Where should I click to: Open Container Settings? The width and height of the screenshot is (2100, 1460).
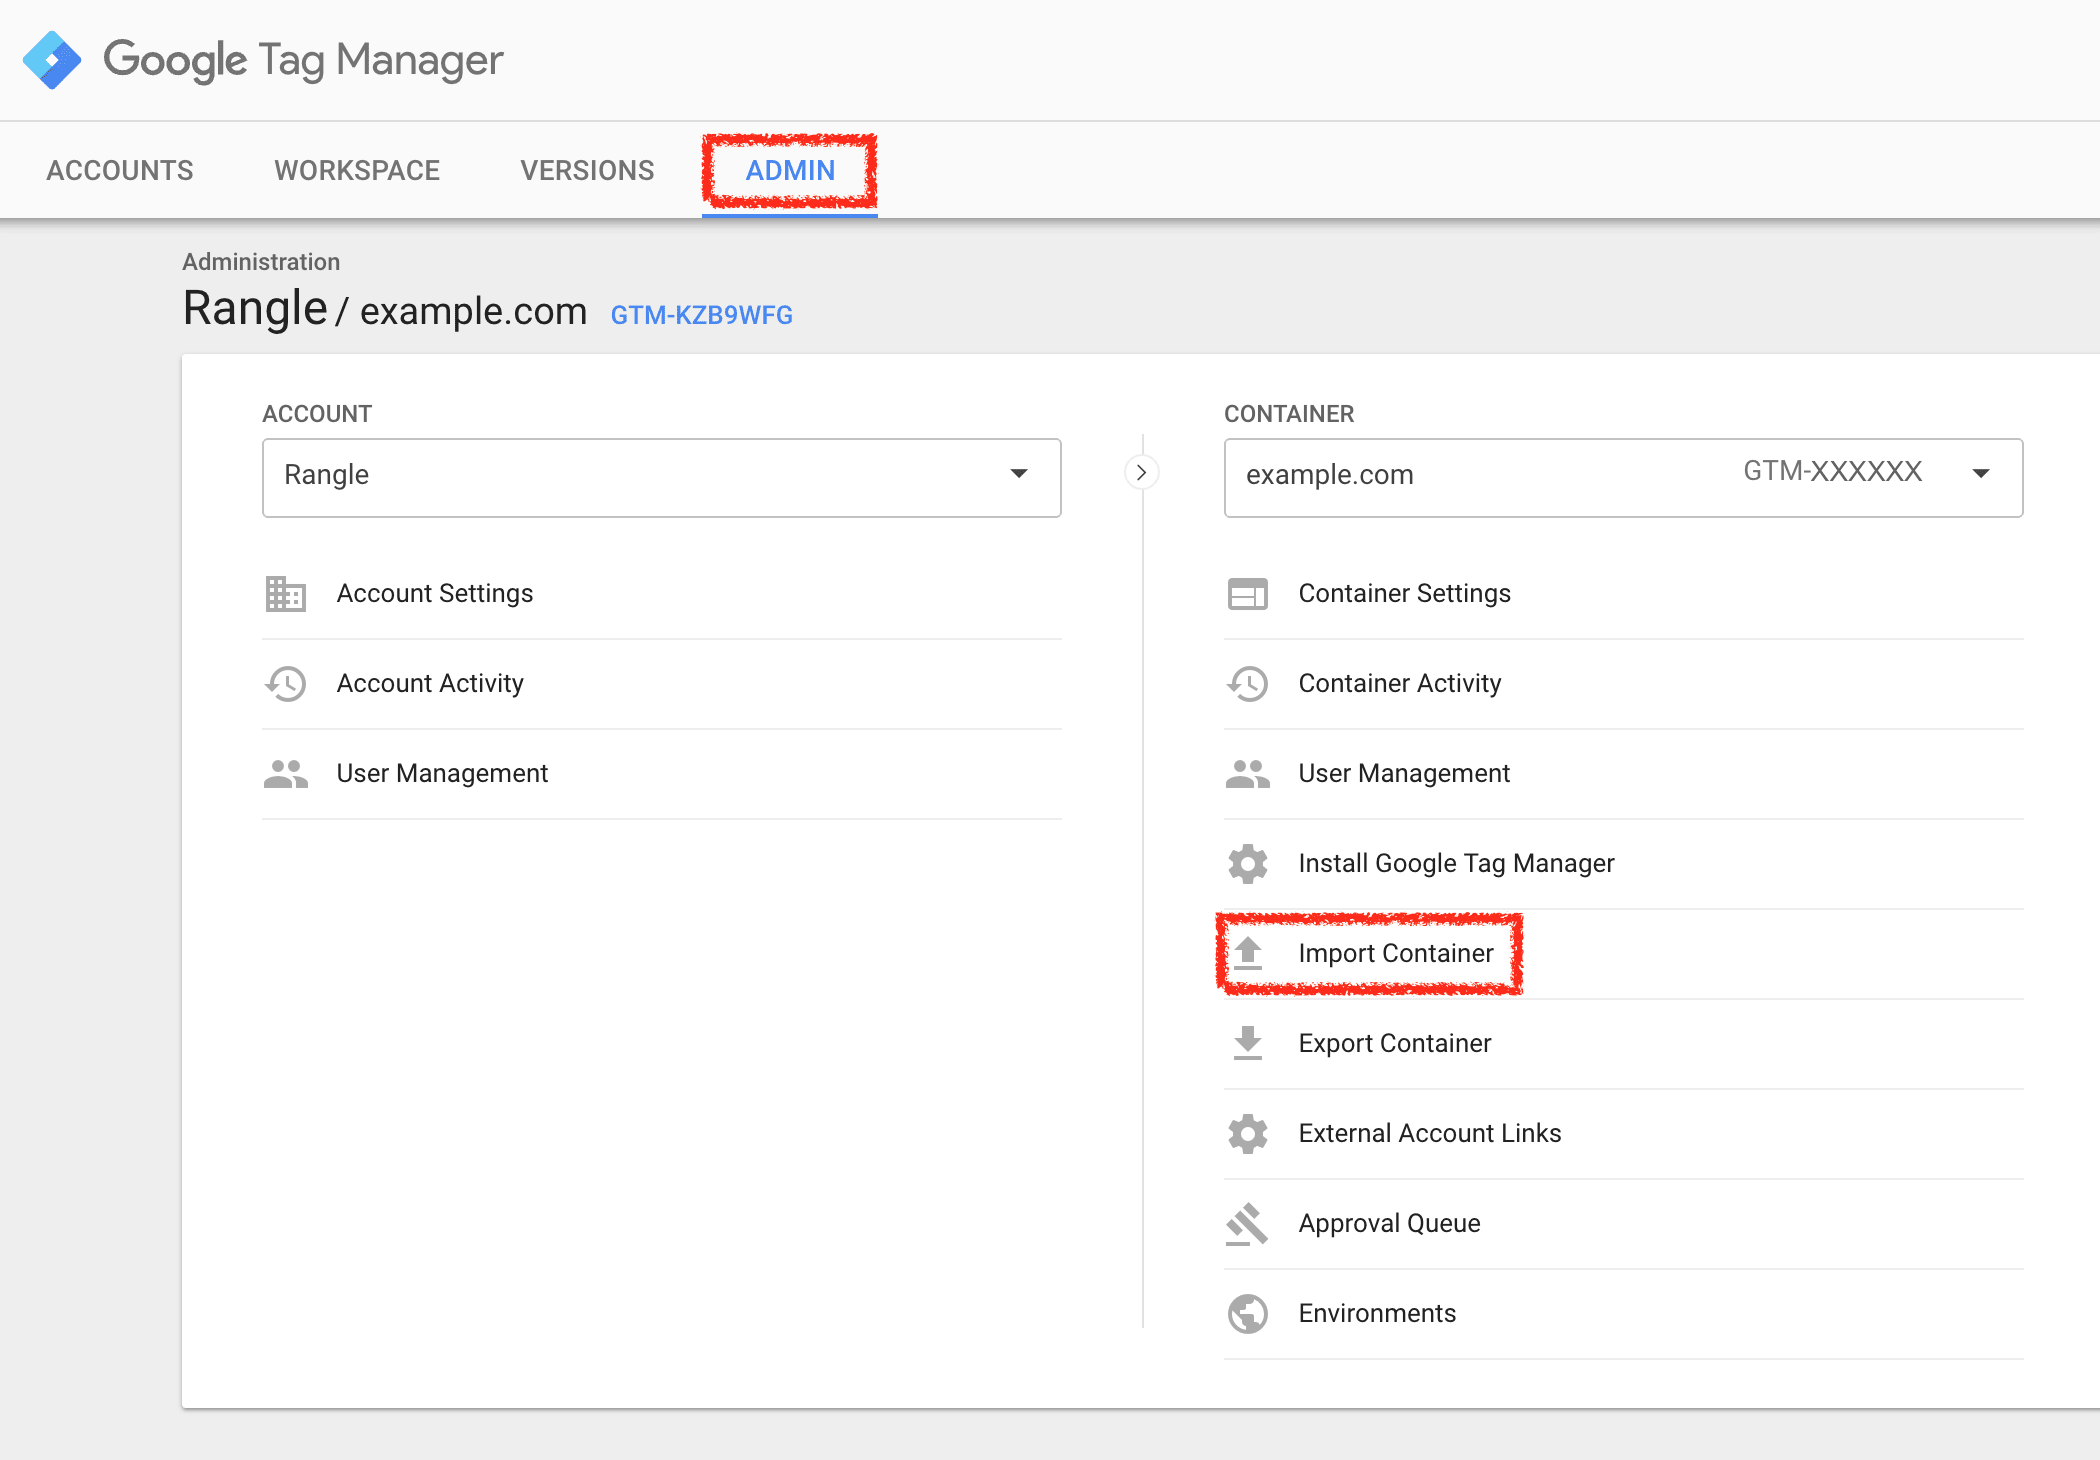point(1624,594)
